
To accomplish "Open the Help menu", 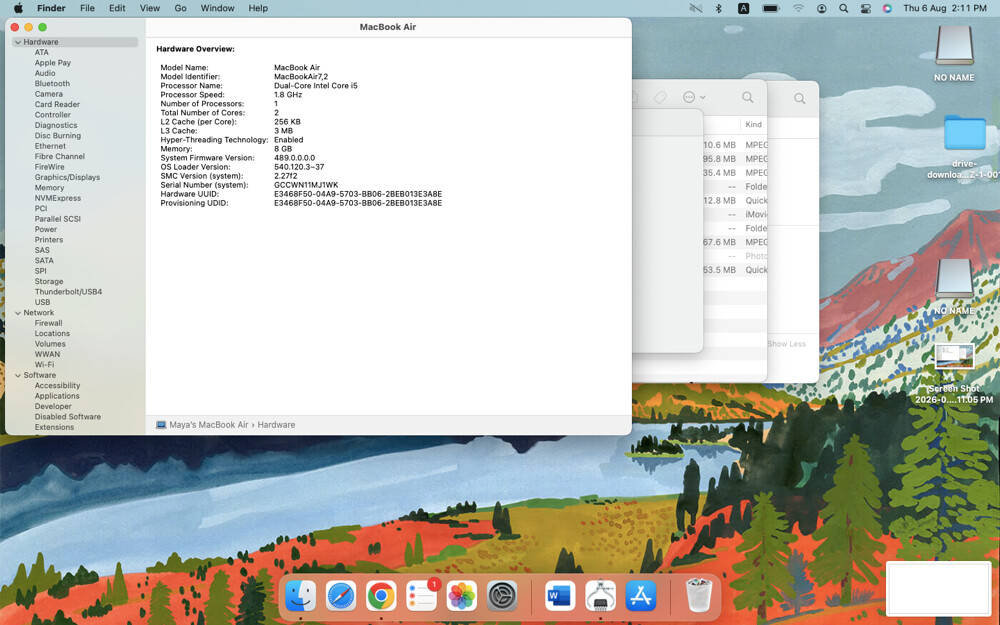I will (x=258, y=8).
